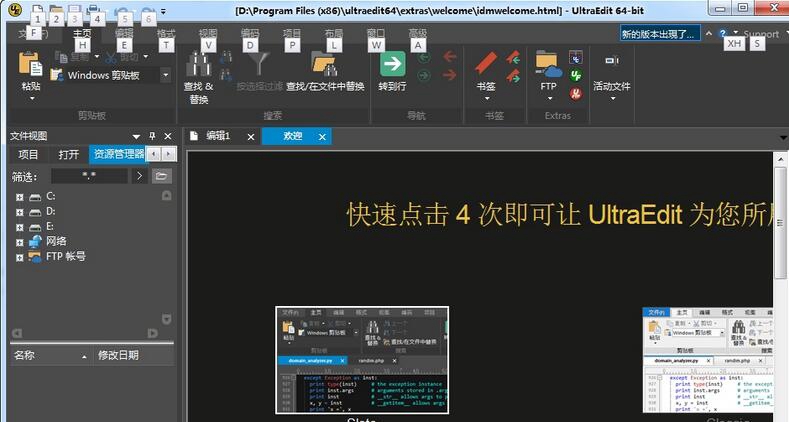Open quick access toolbar customize dropdown
The height and width of the screenshot is (422, 789).
163,11
